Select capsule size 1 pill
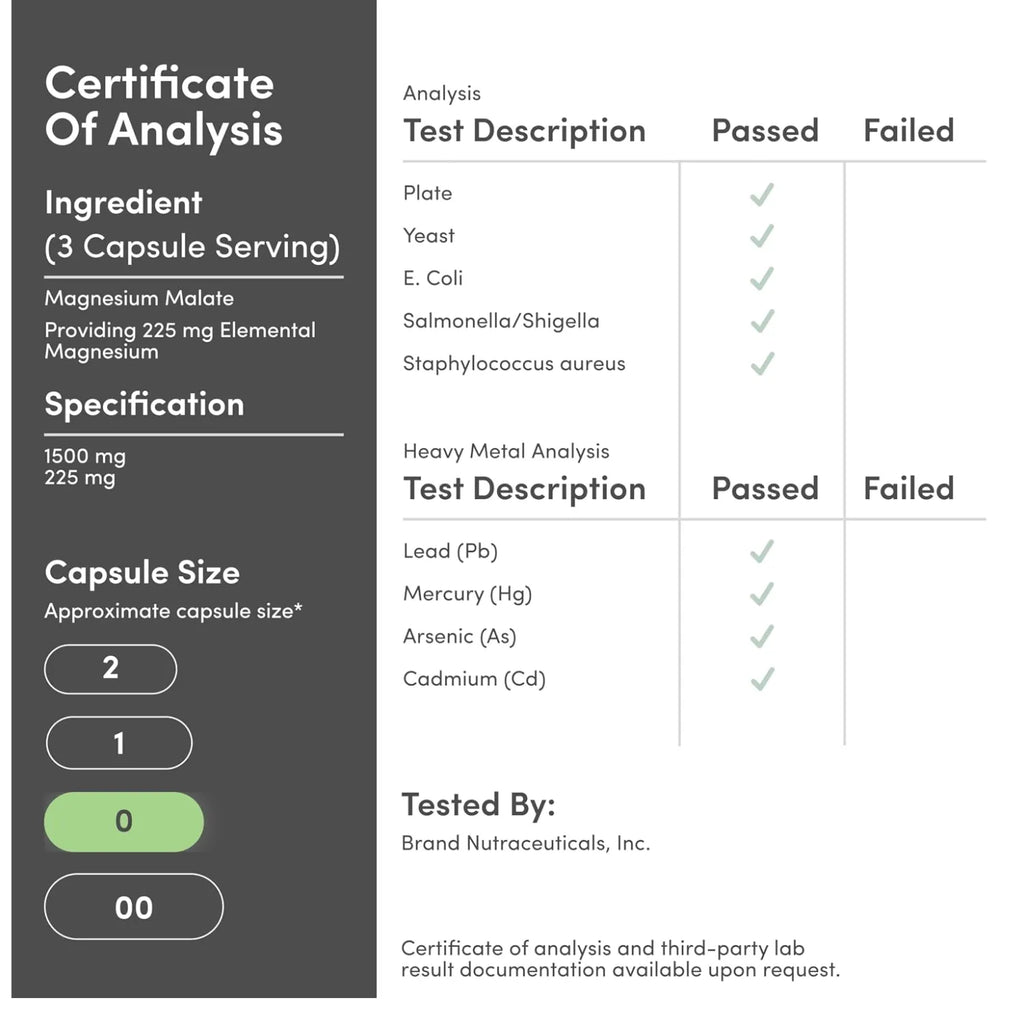Viewport: 1024px width, 1024px height. click(119, 743)
